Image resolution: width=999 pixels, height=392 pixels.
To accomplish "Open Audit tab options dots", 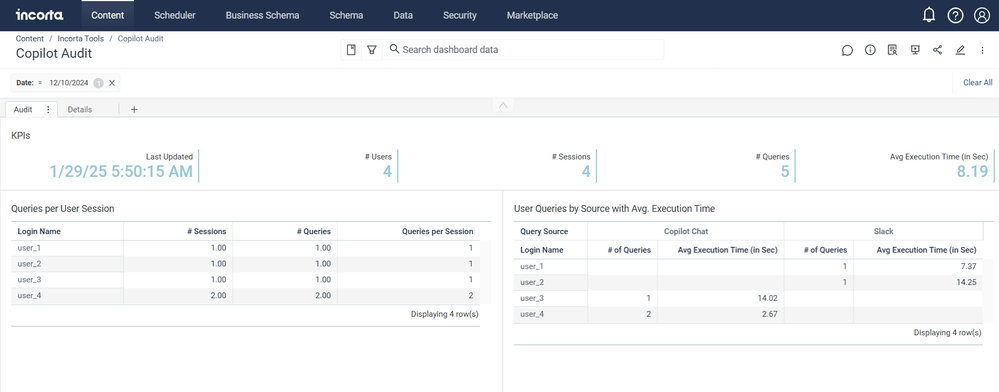I will 48,110.
